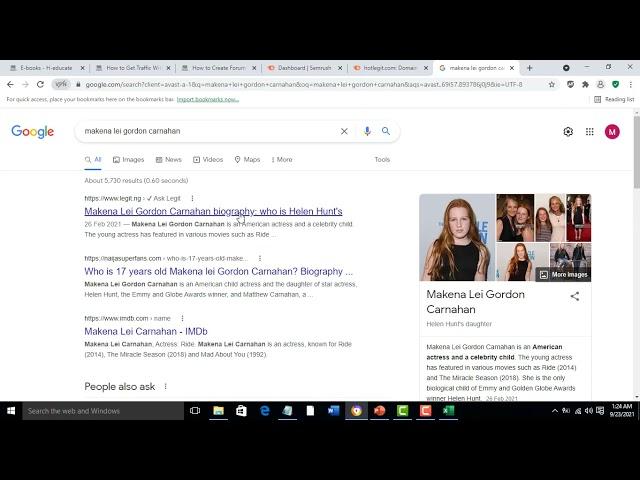Open result options for naijasuperfans listing
The image size is (640, 480).
(x=260, y=258)
